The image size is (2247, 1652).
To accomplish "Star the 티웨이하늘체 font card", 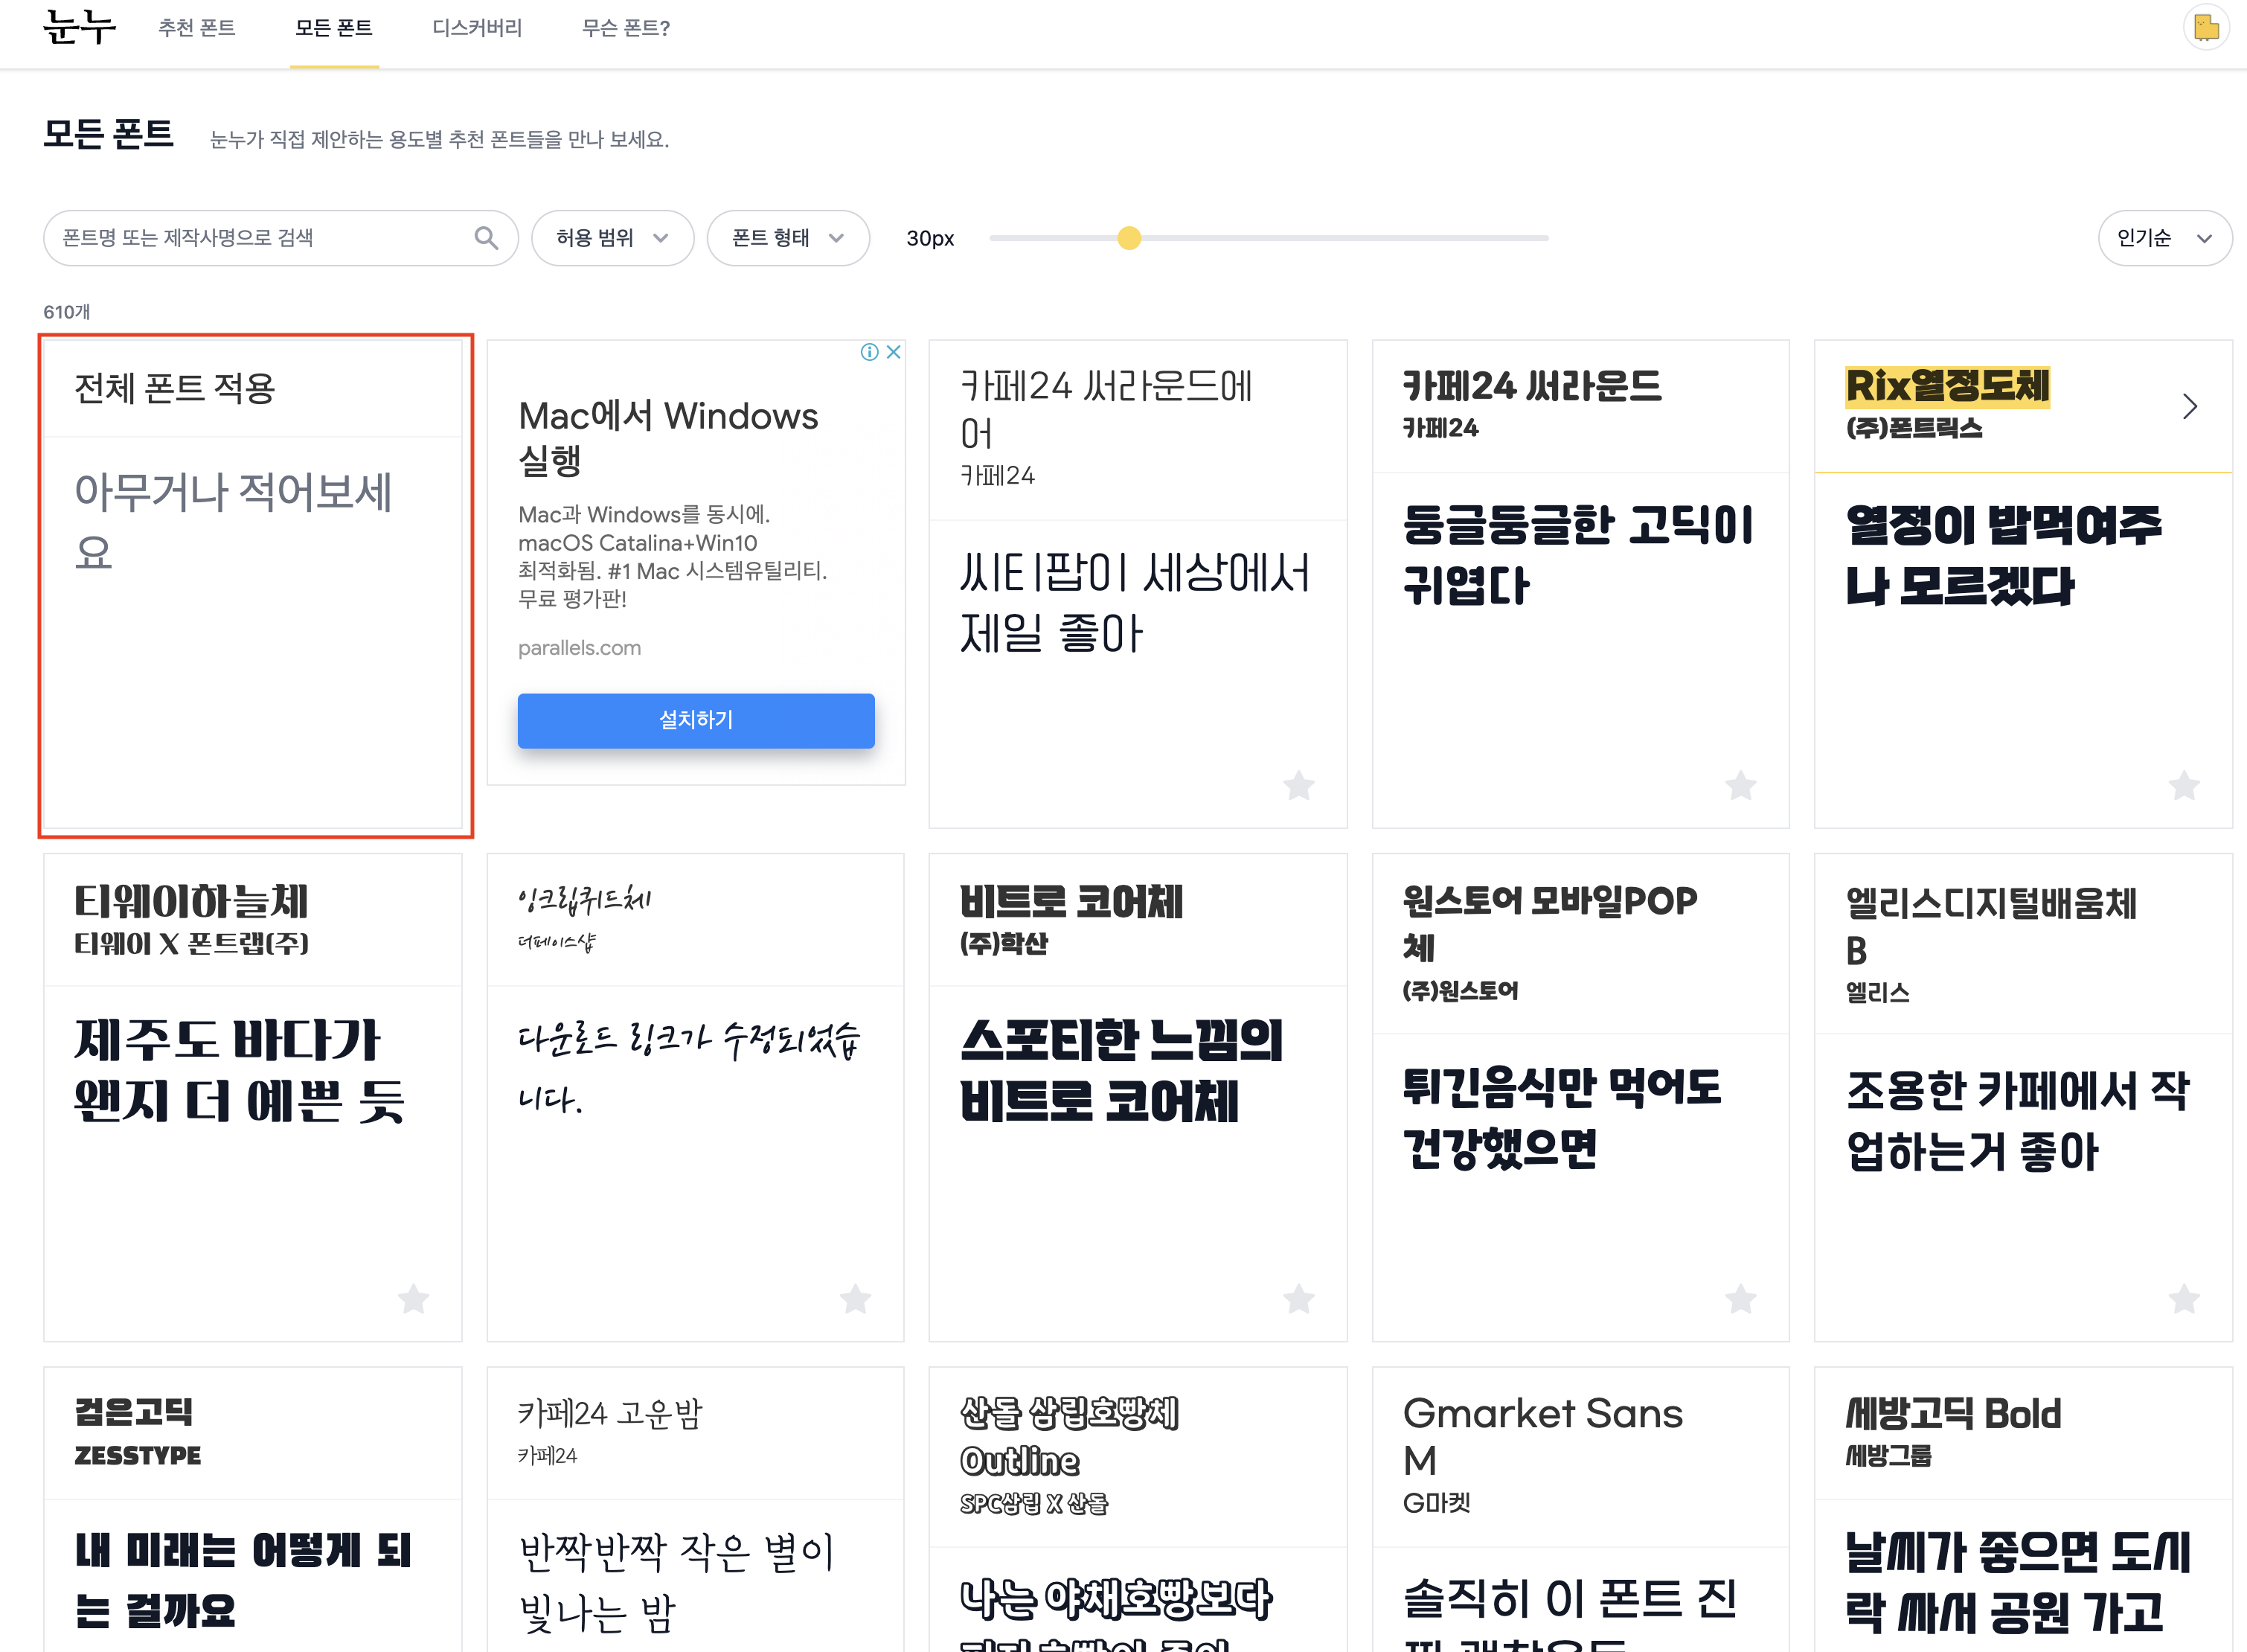I will (413, 1299).
